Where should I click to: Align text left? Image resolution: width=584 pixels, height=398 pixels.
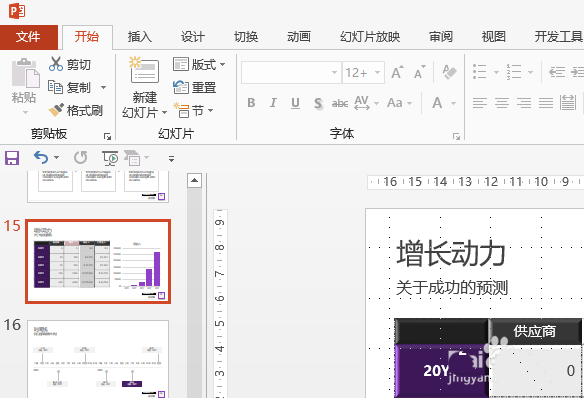pyautogui.click(x=480, y=103)
